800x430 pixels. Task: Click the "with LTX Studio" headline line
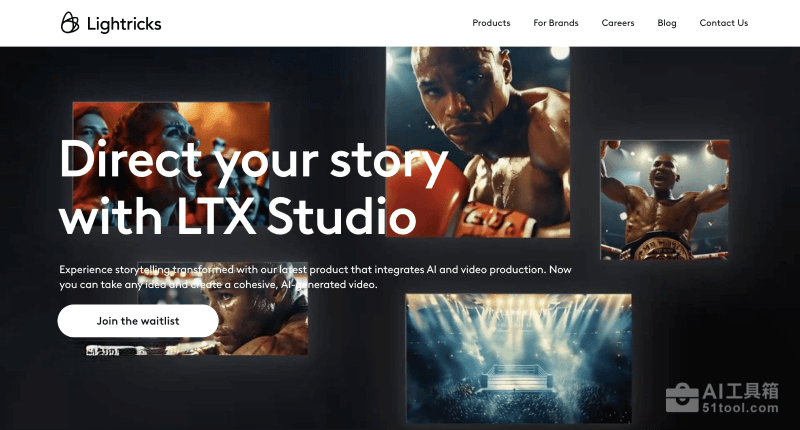238,215
